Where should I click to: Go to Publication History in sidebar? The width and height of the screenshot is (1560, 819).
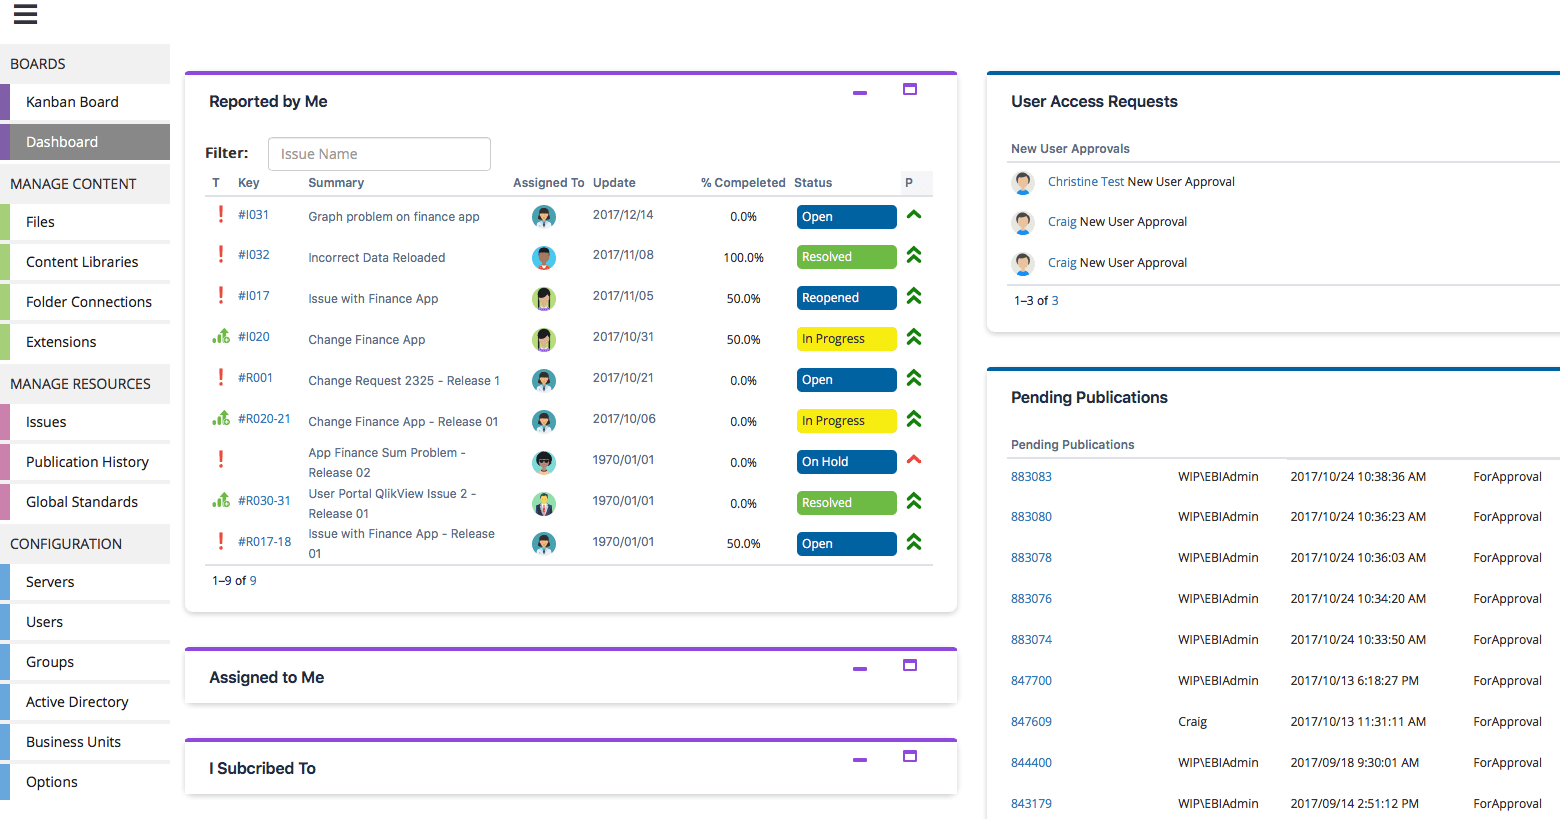click(87, 462)
